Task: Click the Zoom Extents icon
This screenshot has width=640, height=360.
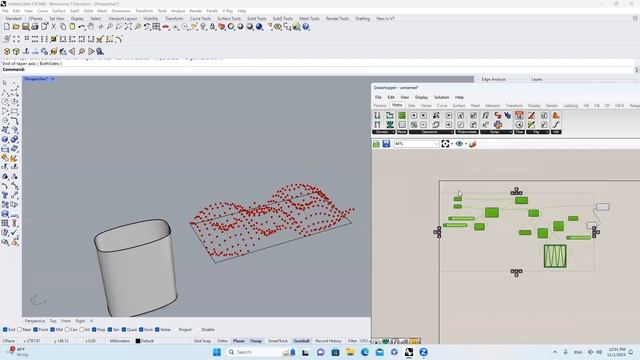Action: point(128,27)
